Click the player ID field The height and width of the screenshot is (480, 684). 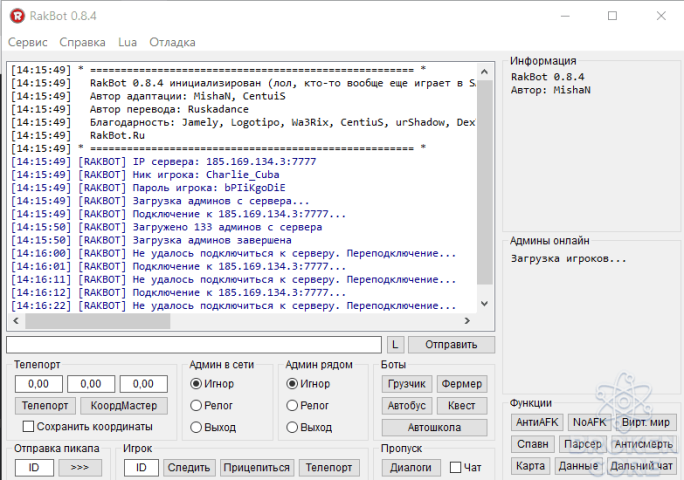141,468
